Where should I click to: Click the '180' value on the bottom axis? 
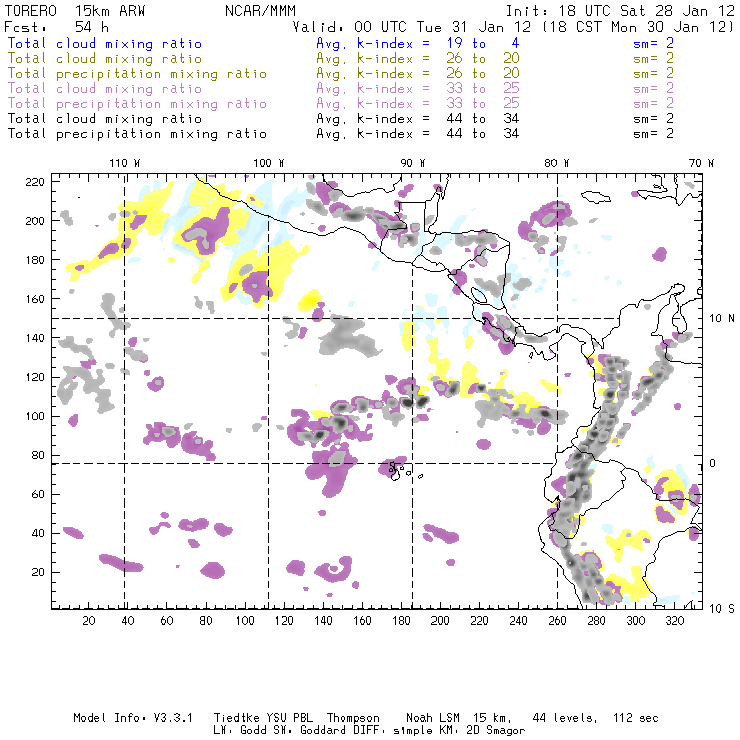coord(401,621)
